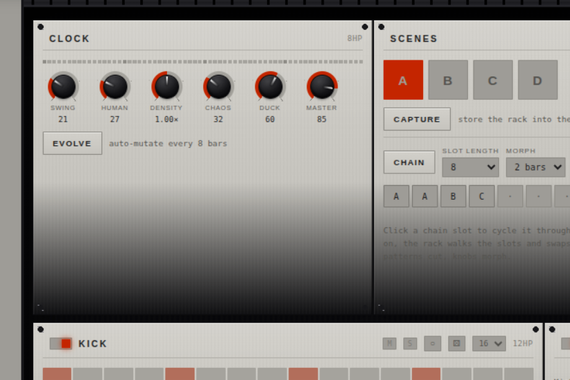Screen dimensions: 570x380
Task: Click the clock step indicator strip
Action: [x=203, y=62]
